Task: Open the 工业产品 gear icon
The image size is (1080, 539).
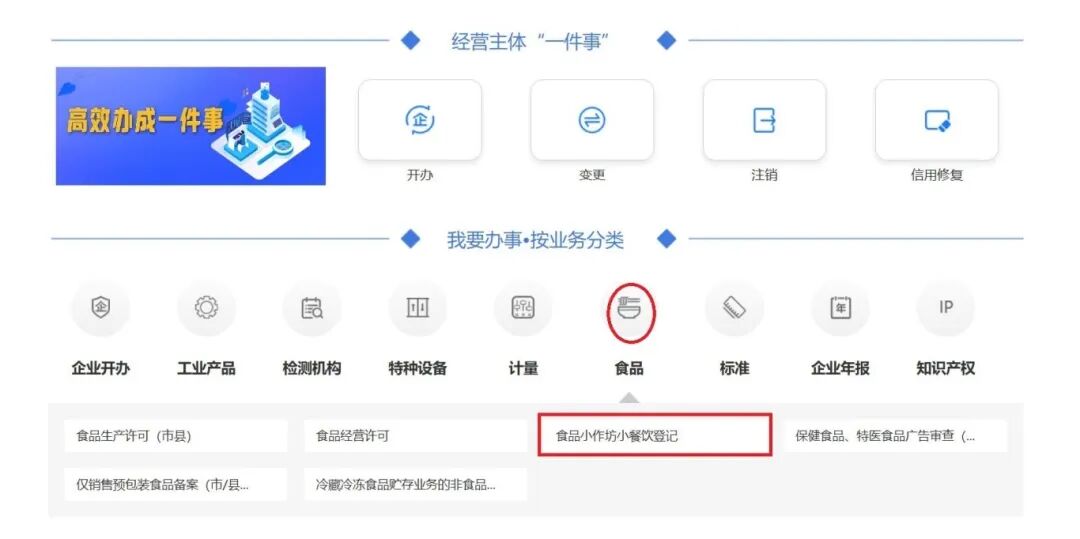Action: coord(207,308)
